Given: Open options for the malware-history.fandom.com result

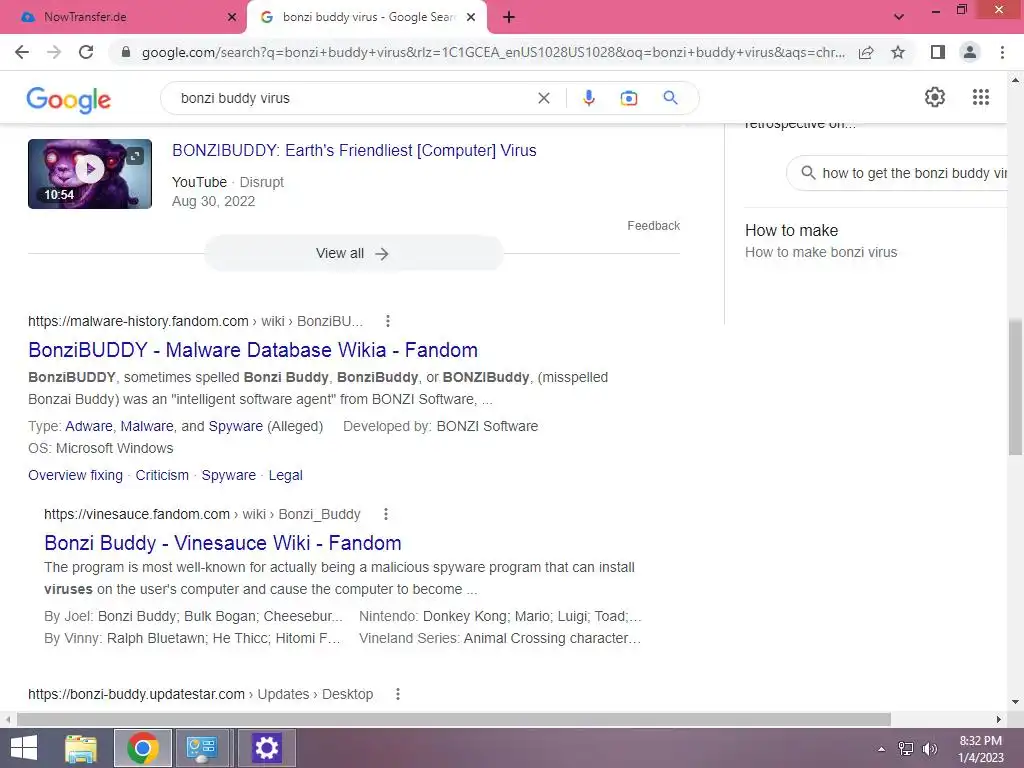Looking at the screenshot, I should (x=388, y=321).
